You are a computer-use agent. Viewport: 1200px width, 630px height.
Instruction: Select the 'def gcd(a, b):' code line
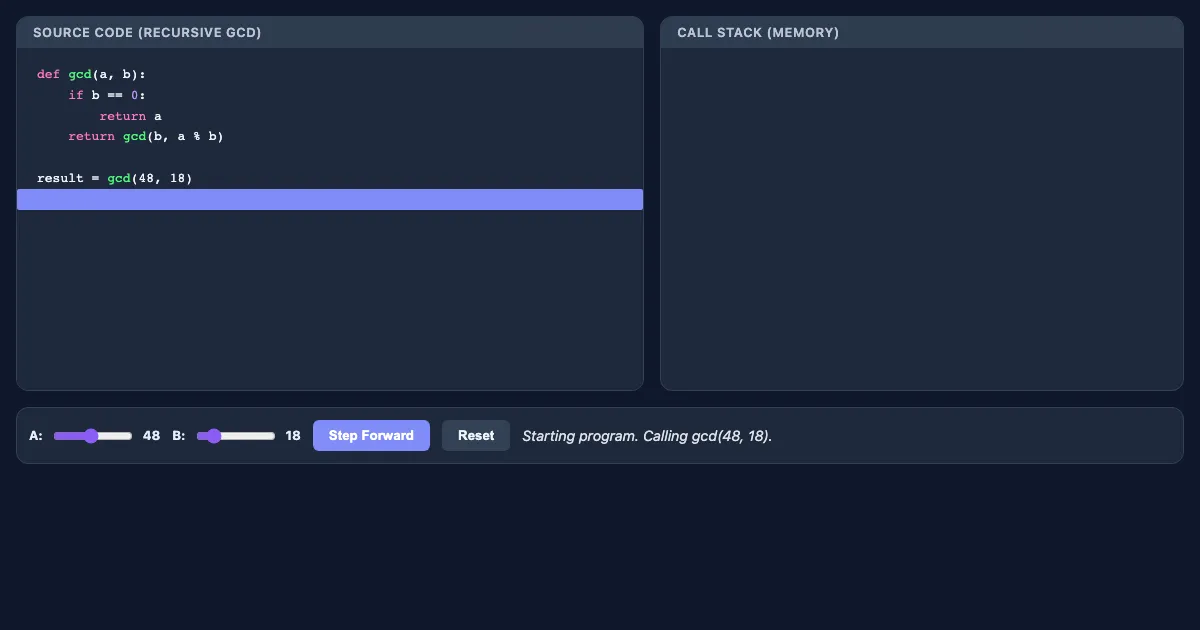[x=330, y=74]
